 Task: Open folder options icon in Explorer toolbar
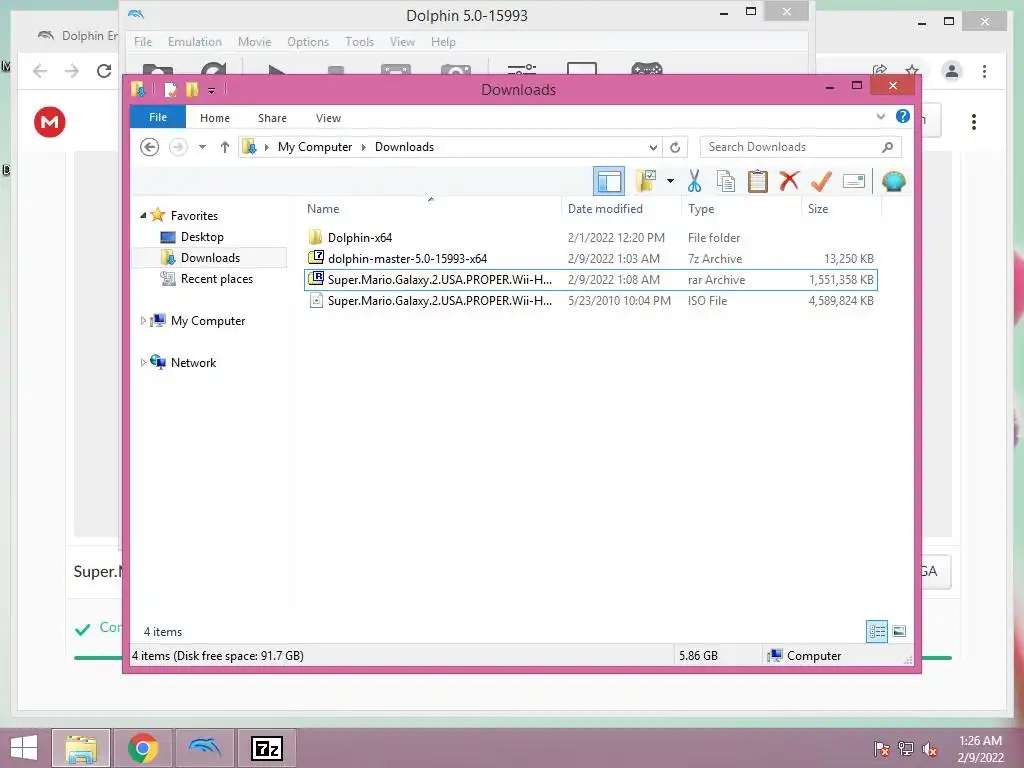coord(646,181)
